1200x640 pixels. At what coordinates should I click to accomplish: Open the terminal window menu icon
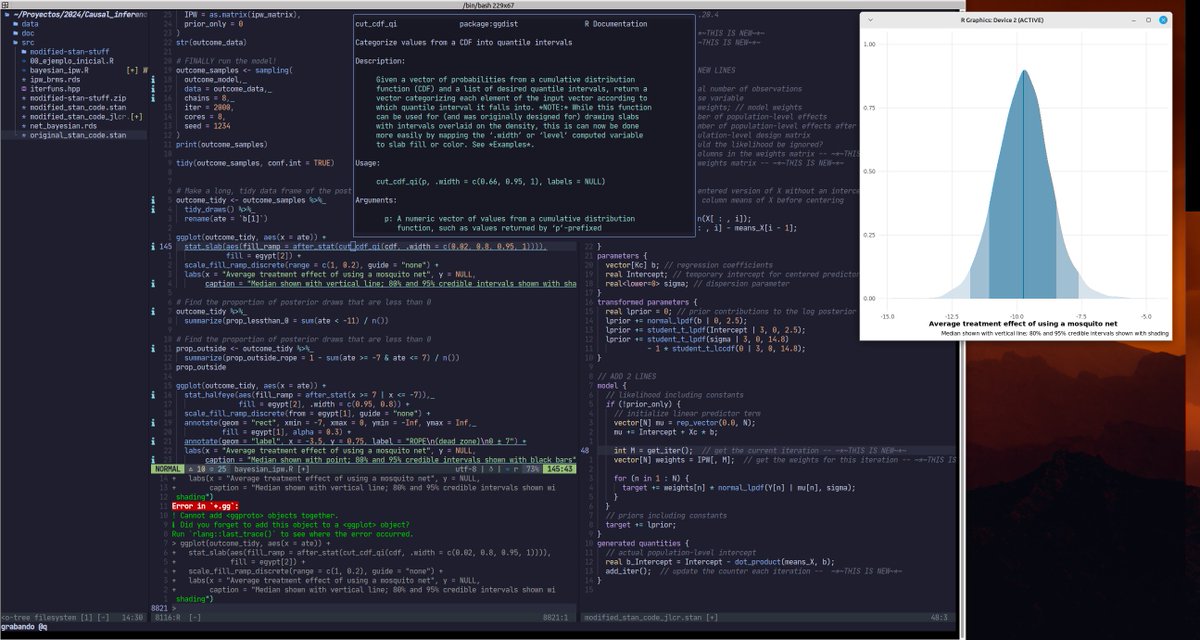6,5
